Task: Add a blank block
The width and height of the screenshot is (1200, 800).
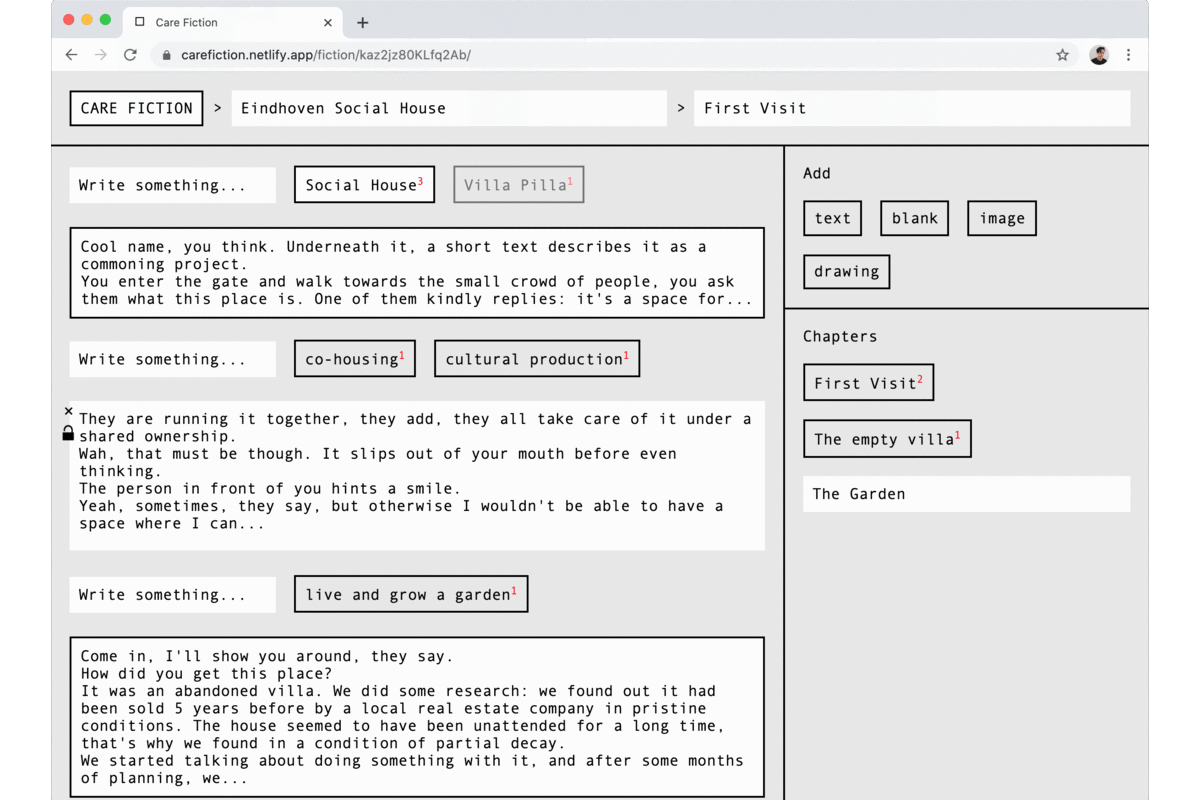Action: (x=914, y=218)
